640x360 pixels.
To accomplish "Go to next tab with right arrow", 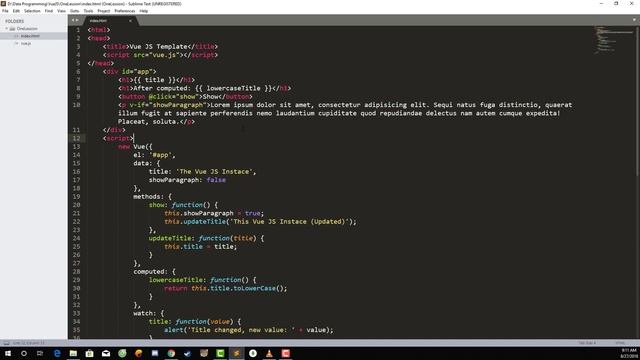I will tap(77, 20).
